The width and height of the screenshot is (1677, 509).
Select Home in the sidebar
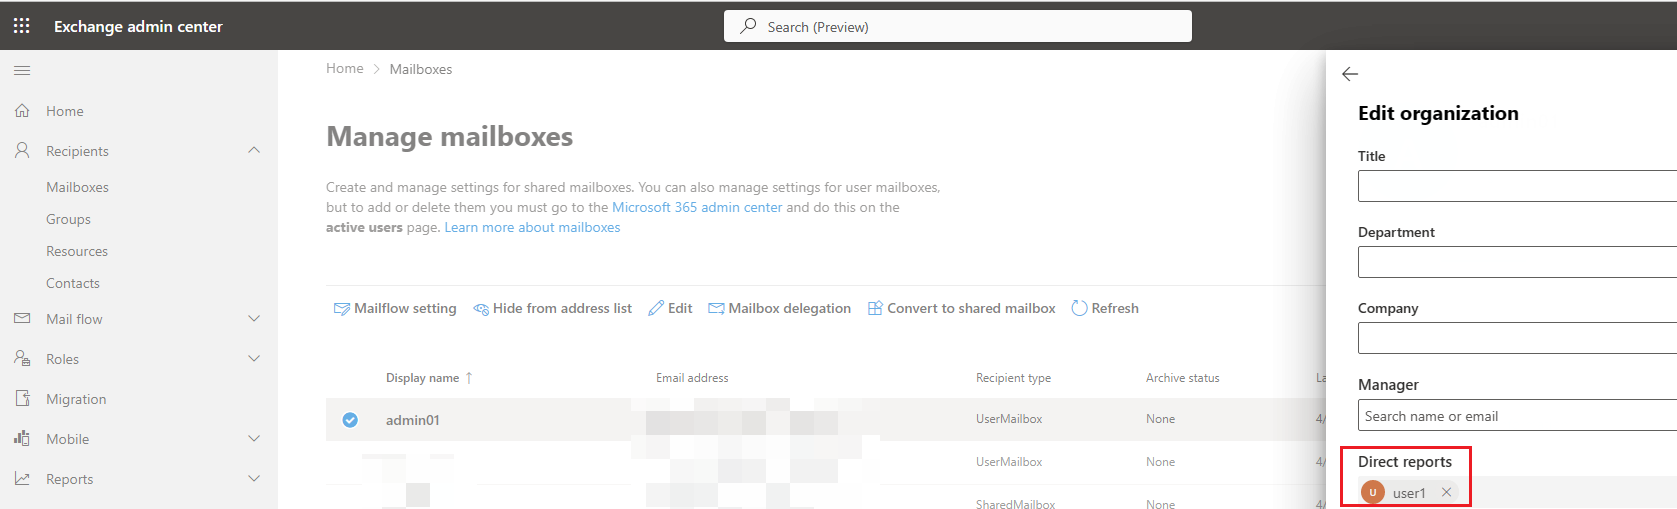click(65, 111)
